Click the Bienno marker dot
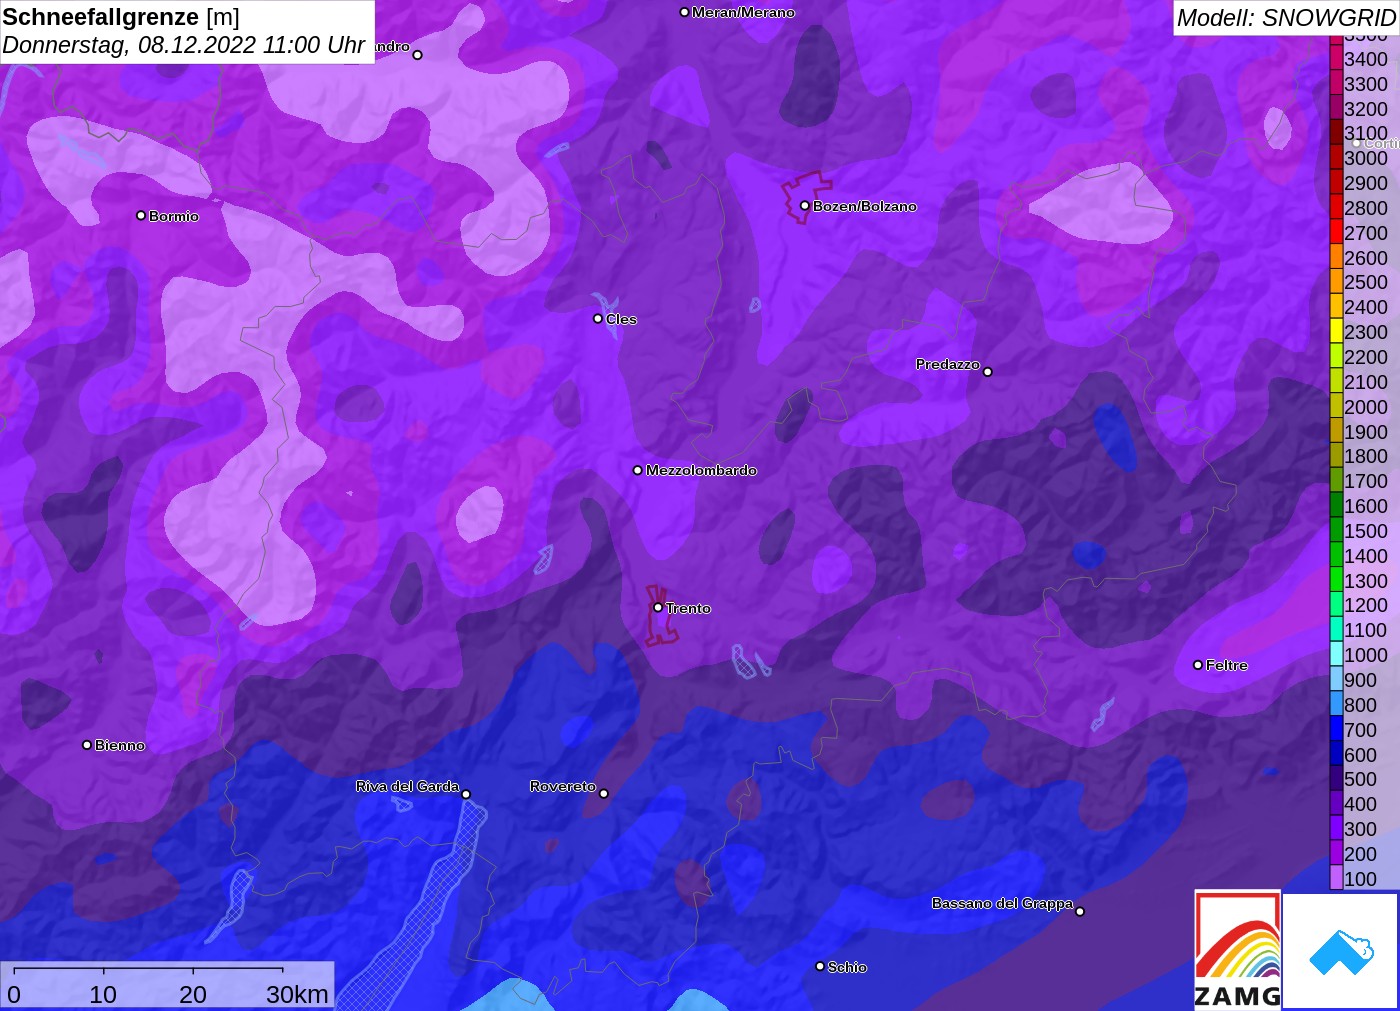The height and width of the screenshot is (1011, 1400). click(x=87, y=745)
